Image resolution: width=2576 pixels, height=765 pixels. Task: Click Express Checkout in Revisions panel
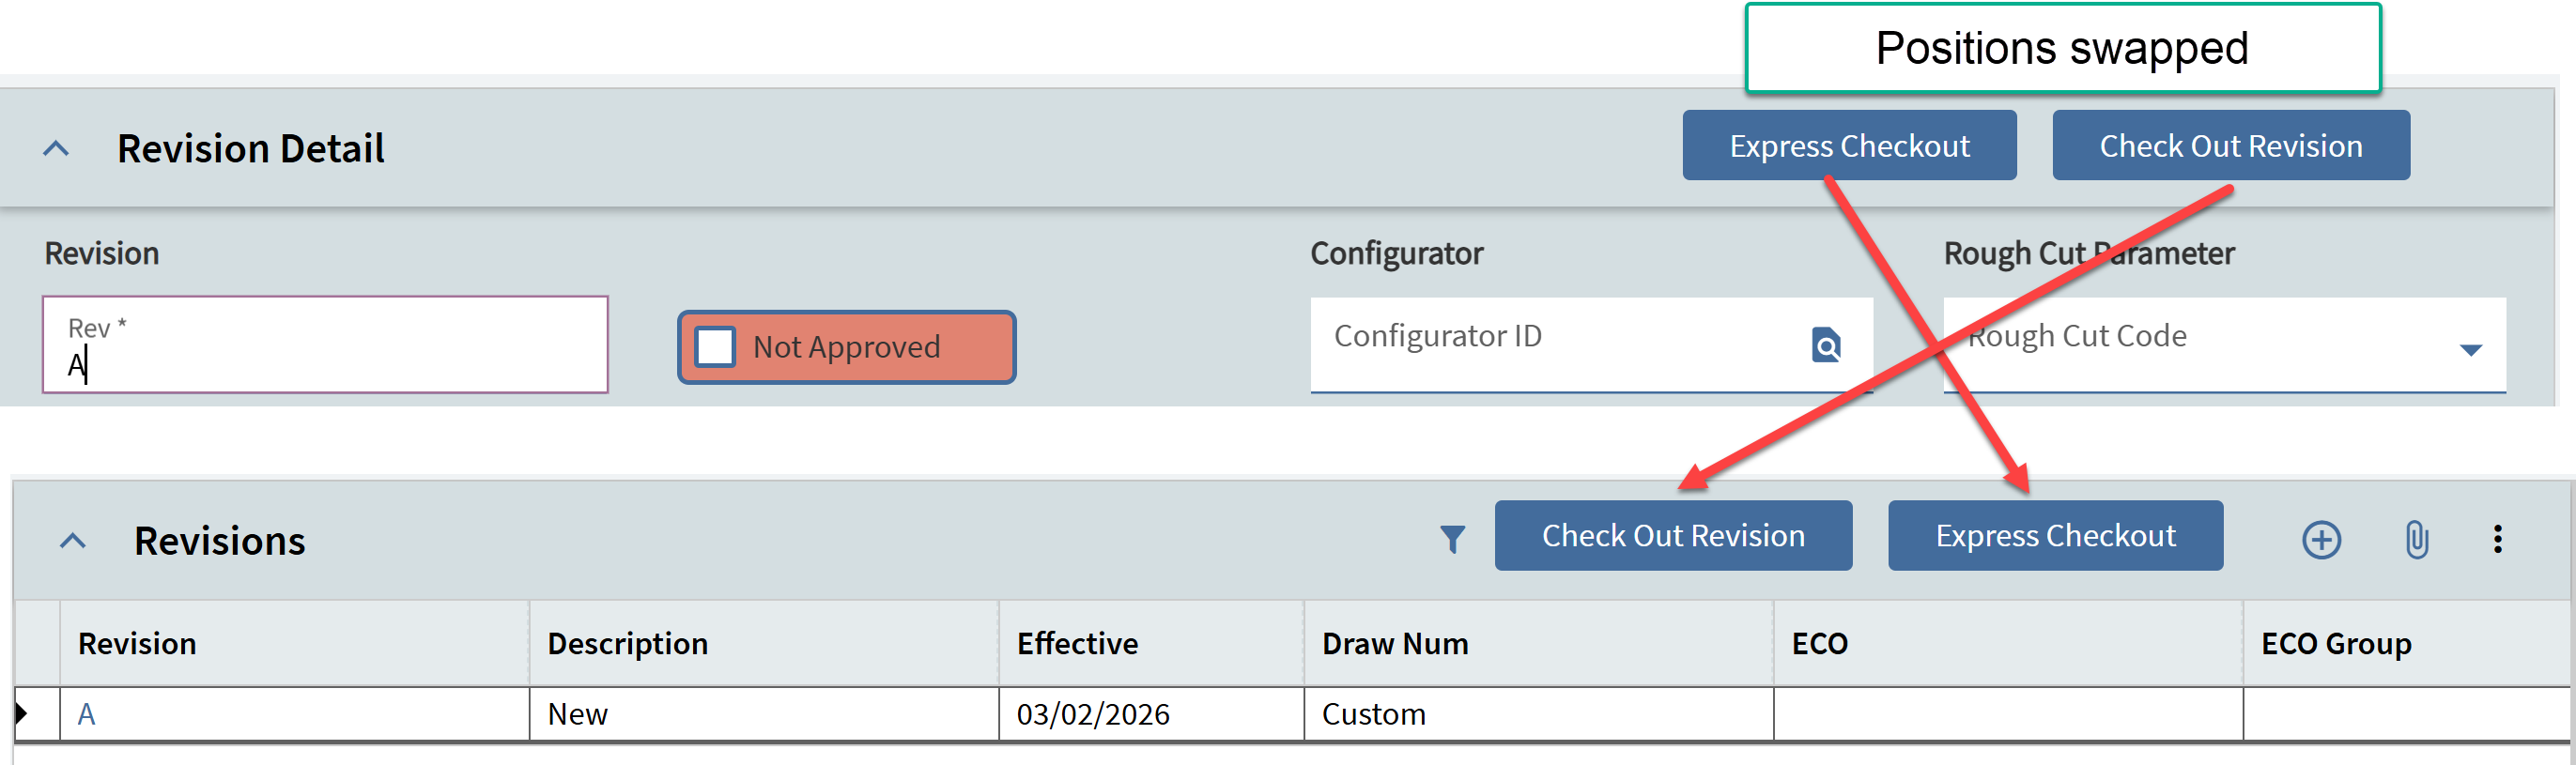click(x=2054, y=536)
